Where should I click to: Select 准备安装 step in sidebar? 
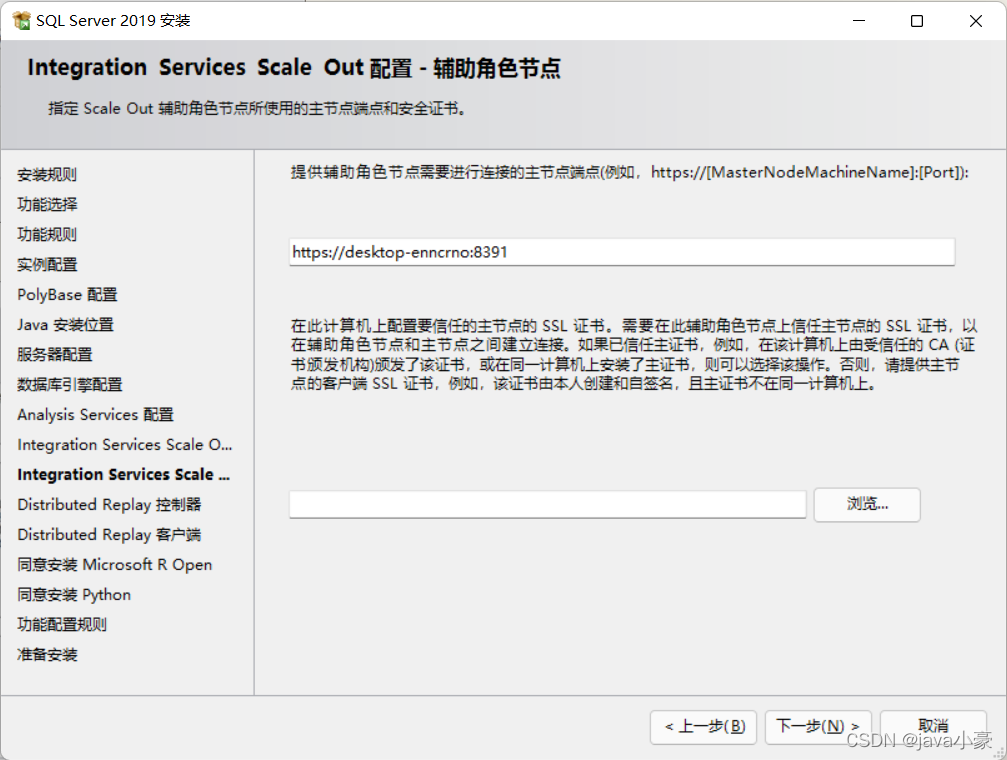click(47, 655)
